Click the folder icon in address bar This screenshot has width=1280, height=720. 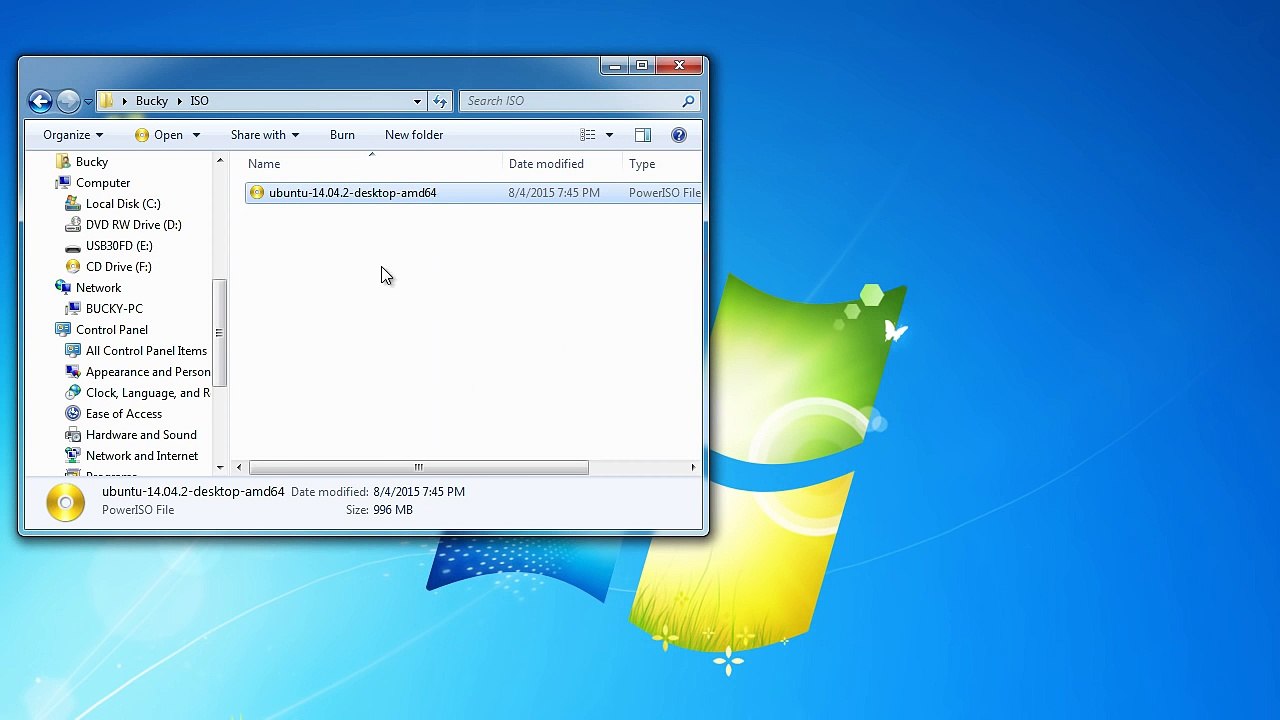point(107,101)
